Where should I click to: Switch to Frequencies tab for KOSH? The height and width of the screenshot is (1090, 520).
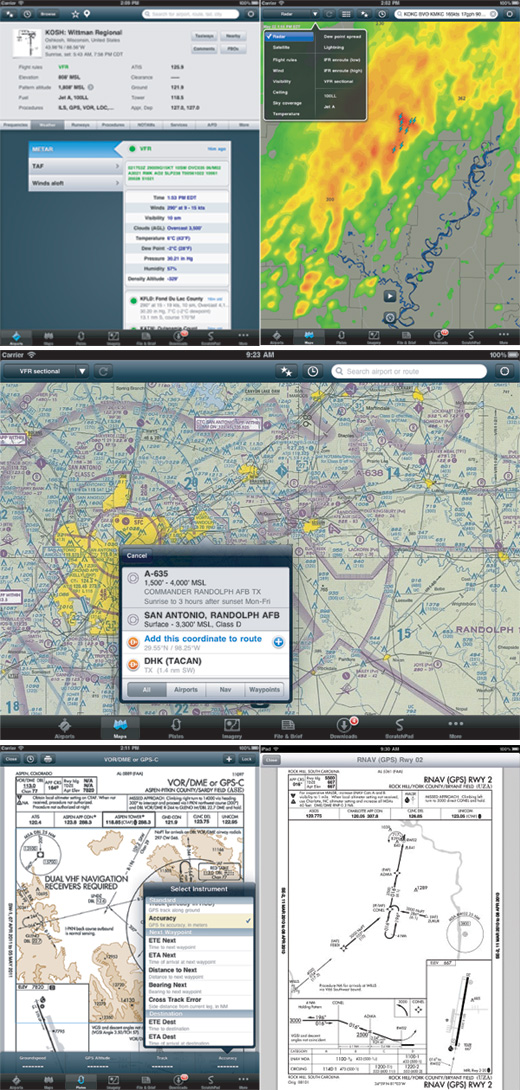[x=17, y=125]
